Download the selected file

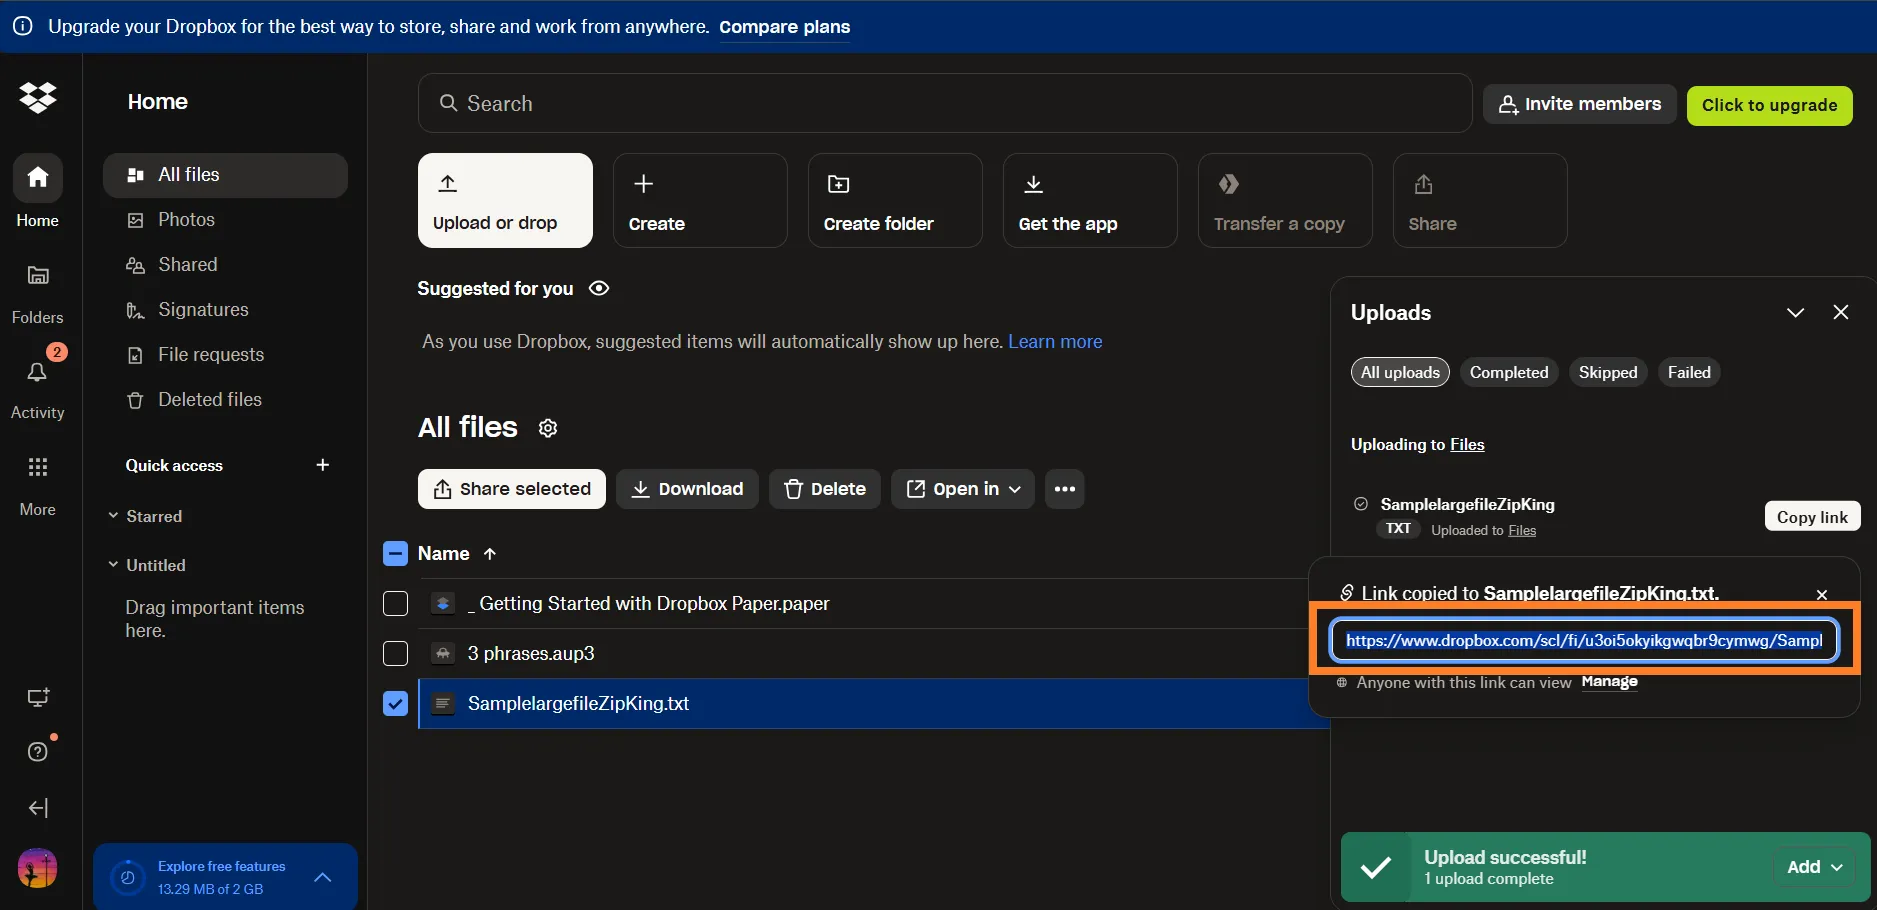point(687,489)
